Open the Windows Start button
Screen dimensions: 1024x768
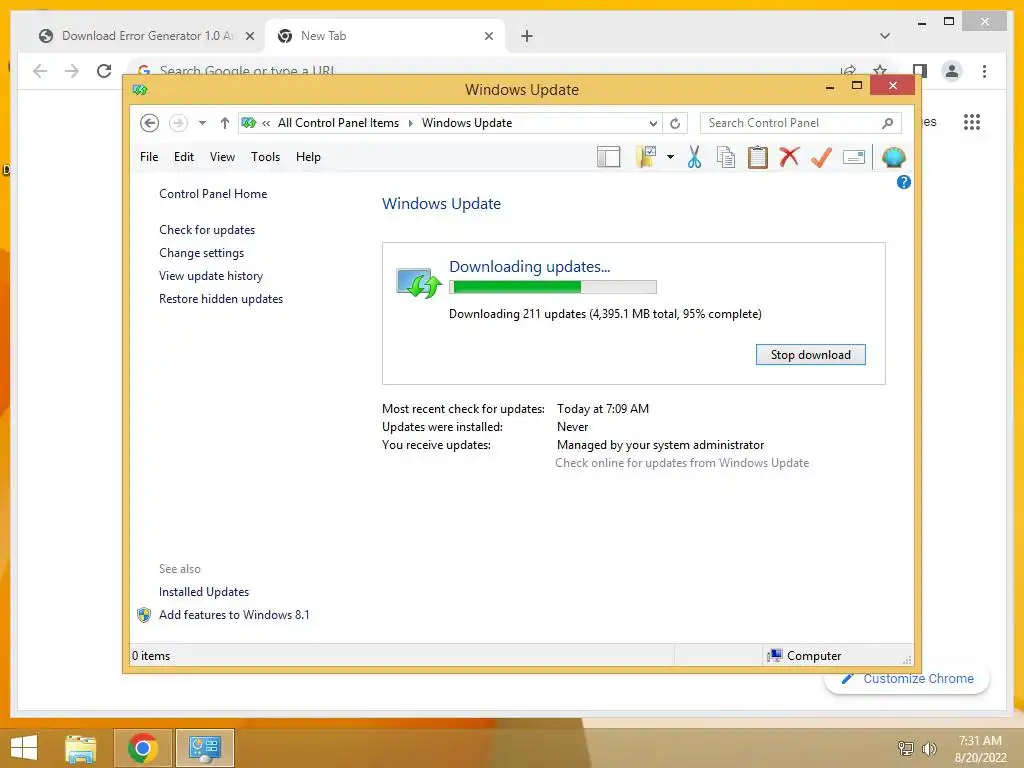coord(24,748)
